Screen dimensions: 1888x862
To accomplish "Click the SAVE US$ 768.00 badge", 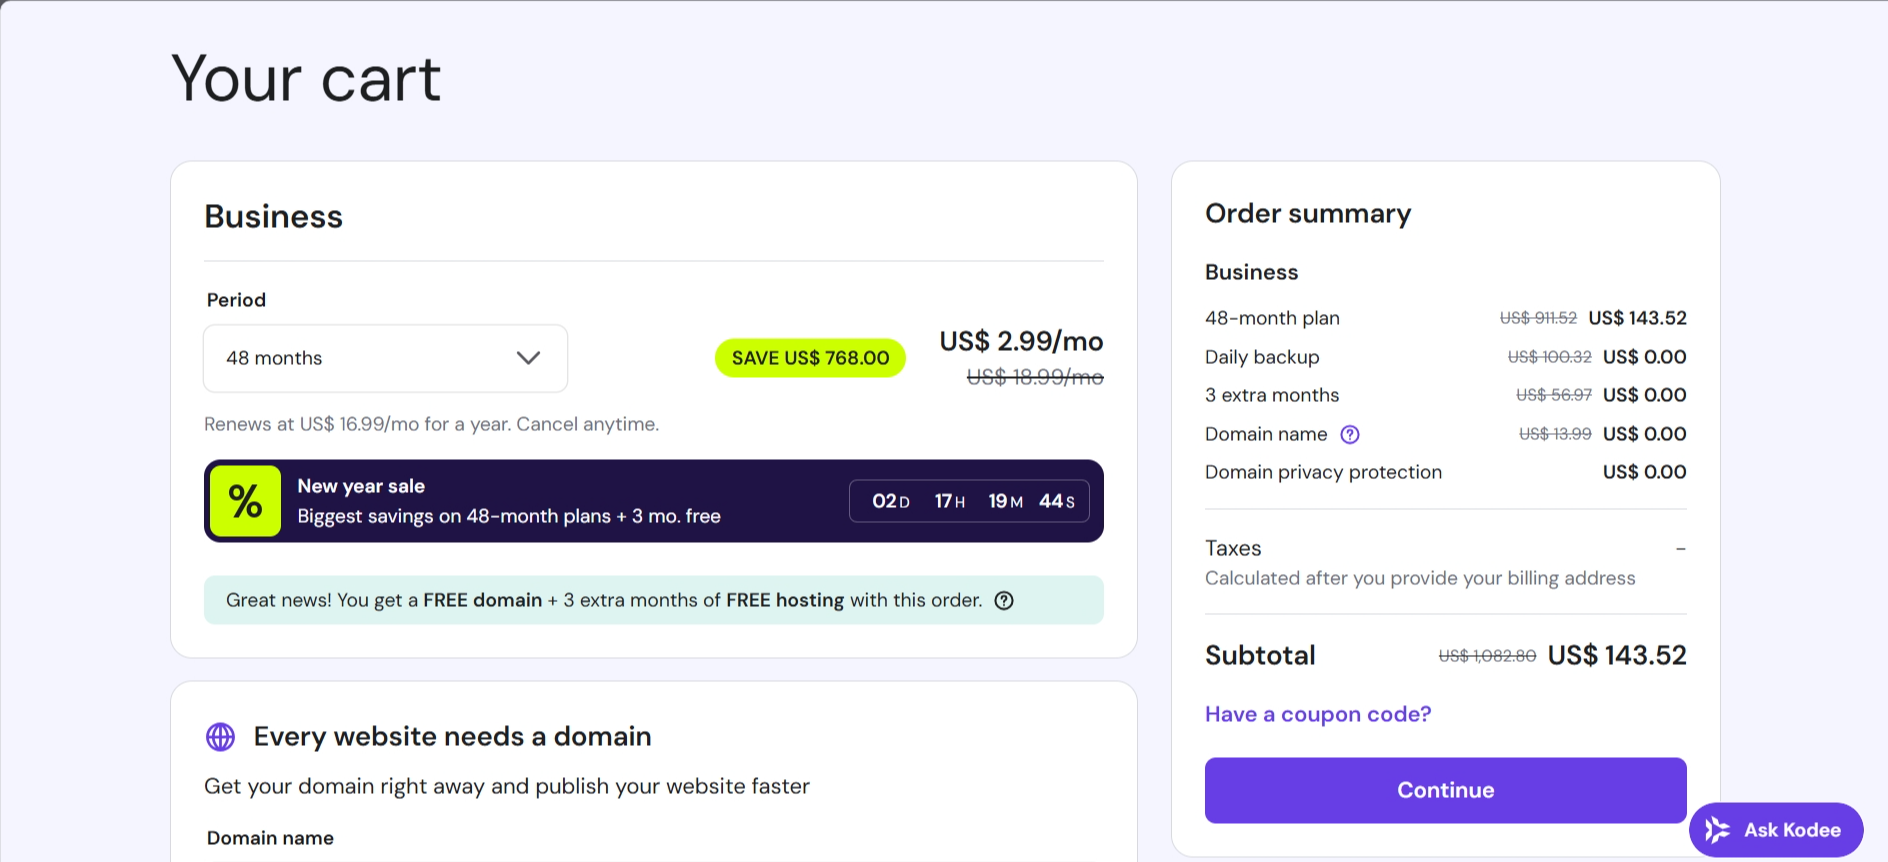I will (810, 358).
